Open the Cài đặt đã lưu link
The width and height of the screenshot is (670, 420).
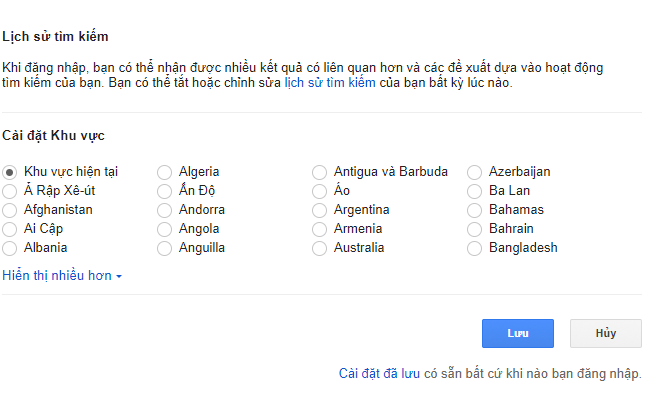point(379,373)
